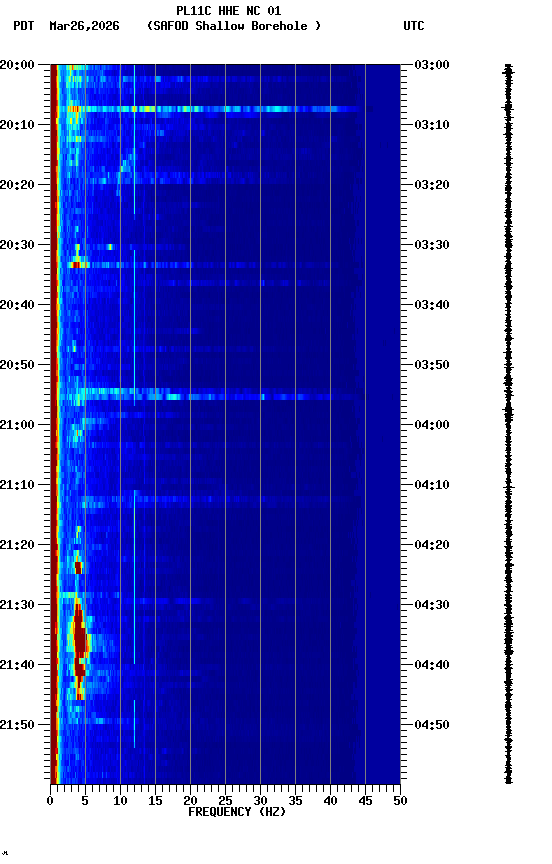Click the 45 Hz frequency tick label
552x864 pixels.
click(365, 801)
